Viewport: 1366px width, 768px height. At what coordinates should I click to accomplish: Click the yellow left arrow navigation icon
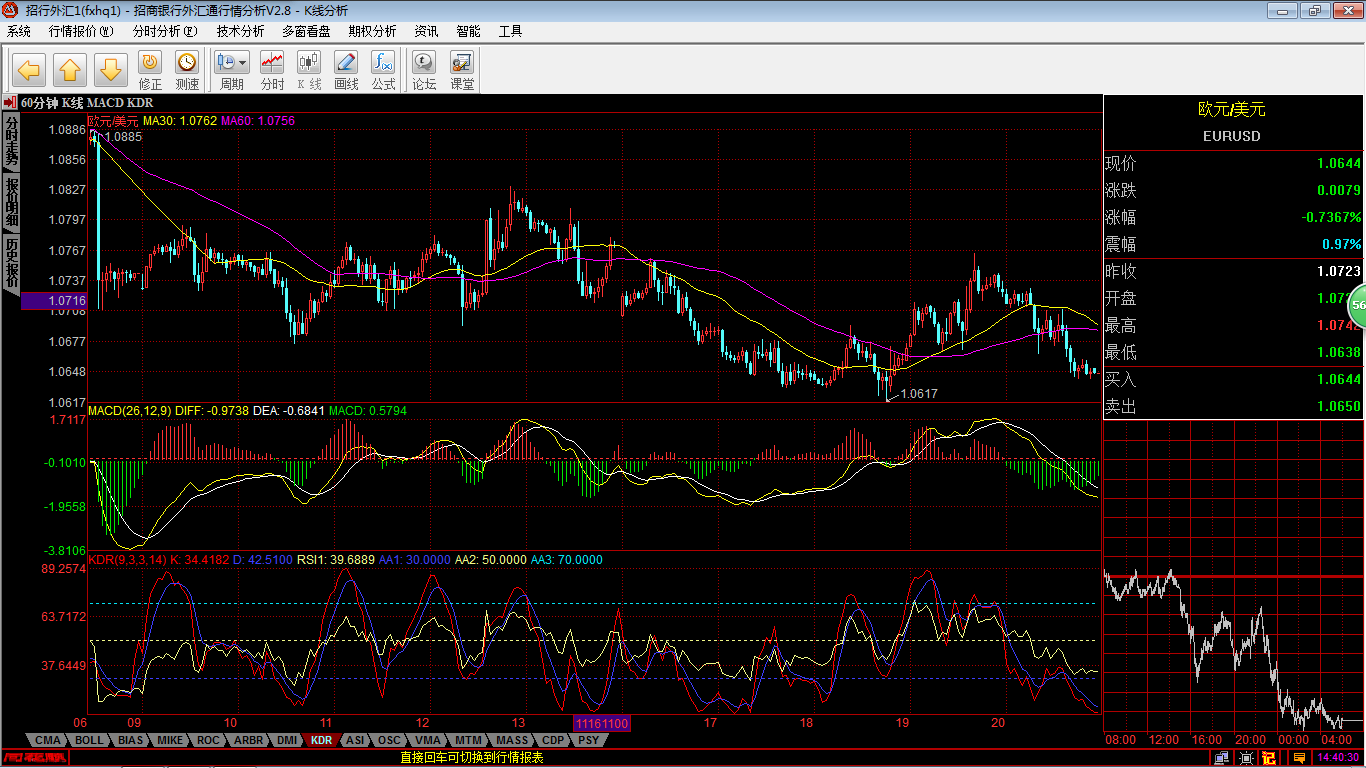click(29, 69)
